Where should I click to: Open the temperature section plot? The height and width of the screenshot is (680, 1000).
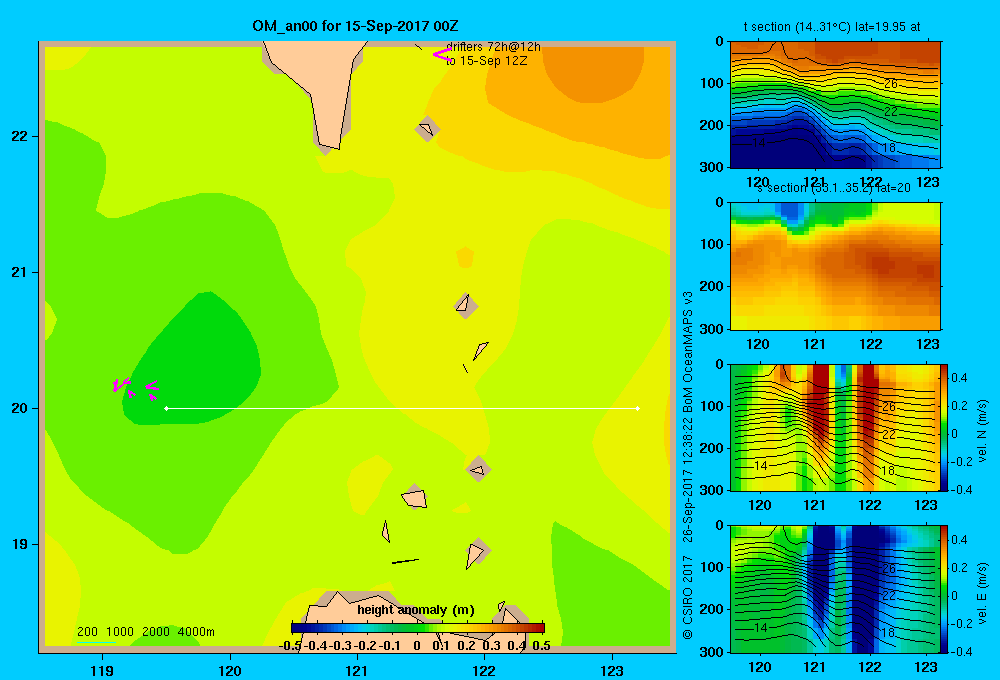(x=835, y=105)
